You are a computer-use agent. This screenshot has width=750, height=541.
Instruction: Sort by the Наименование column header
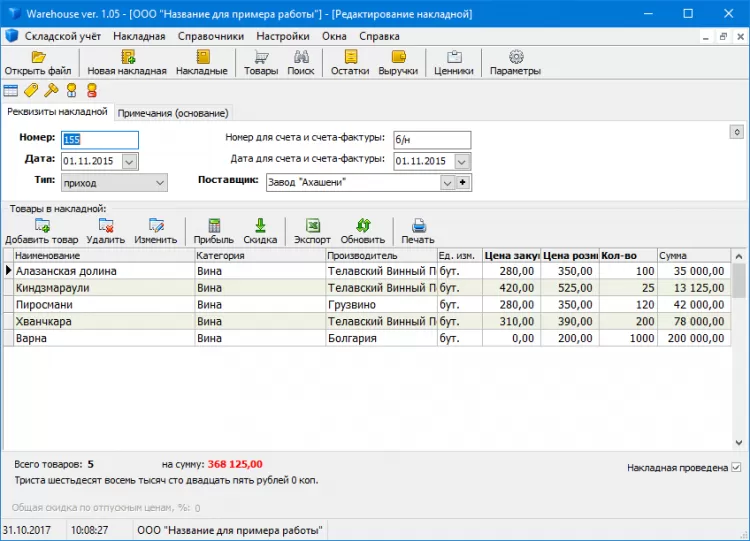(x=98, y=256)
